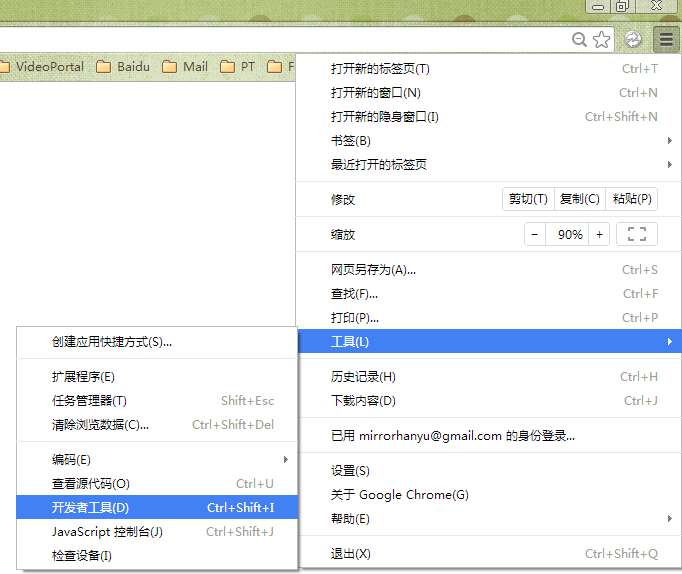Open 任务管理器(T) task manager
682x574 pixels.
click(157, 400)
